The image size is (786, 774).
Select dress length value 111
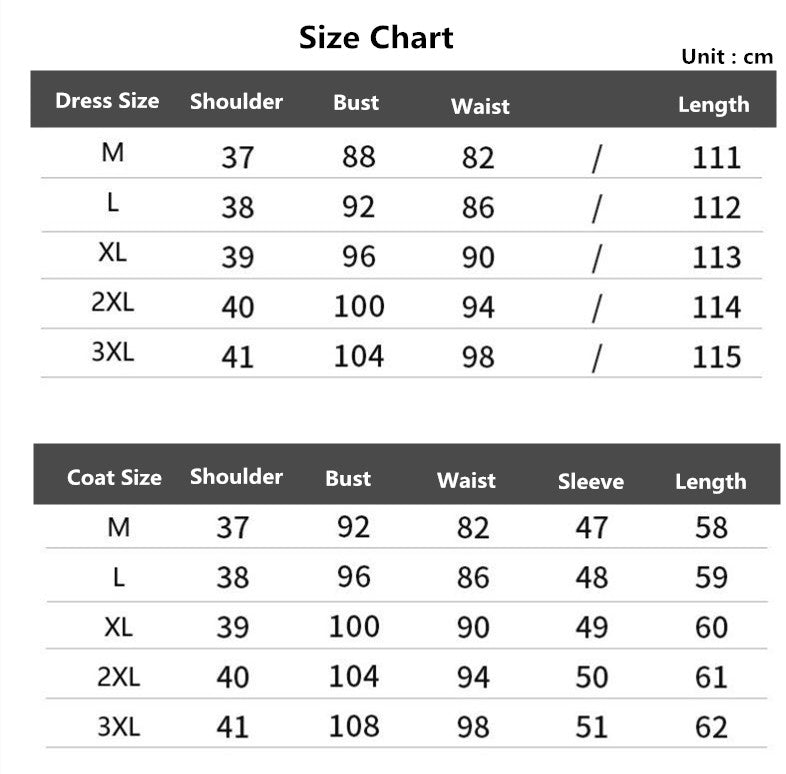click(x=716, y=158)
